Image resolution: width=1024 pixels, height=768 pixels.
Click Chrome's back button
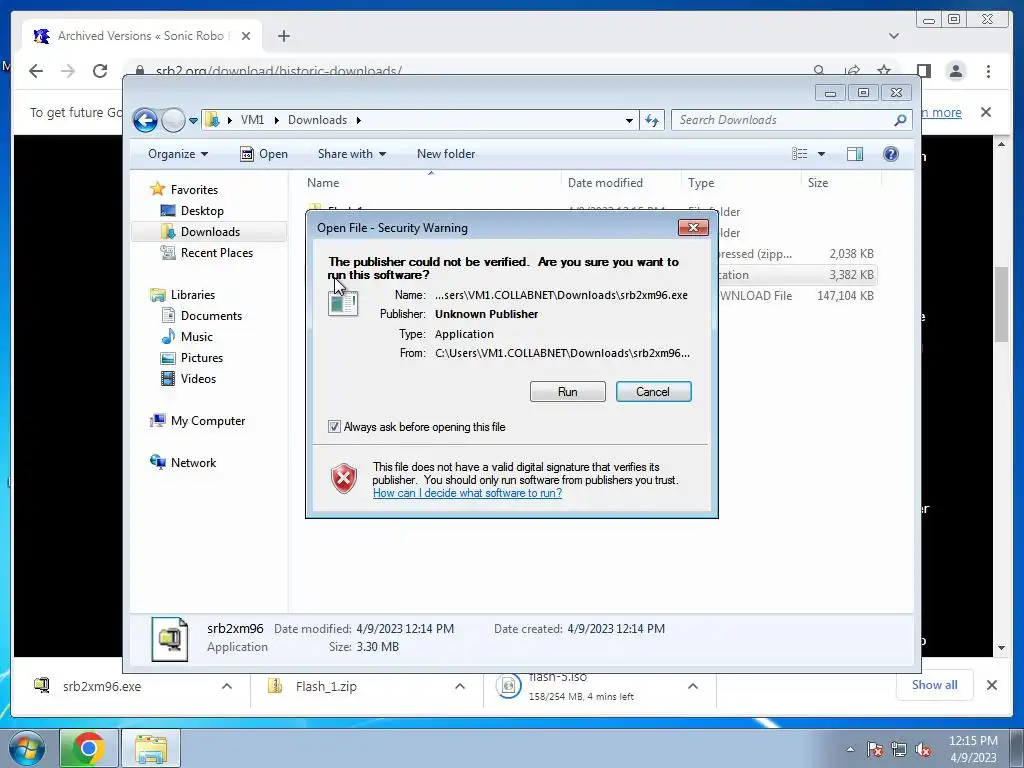[x=36, y=71]
